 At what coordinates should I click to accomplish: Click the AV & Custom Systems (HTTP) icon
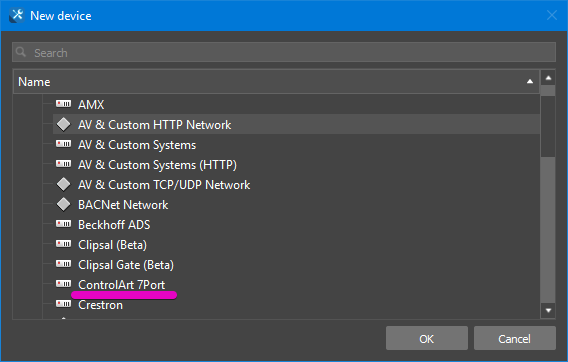tap(63, 164)
